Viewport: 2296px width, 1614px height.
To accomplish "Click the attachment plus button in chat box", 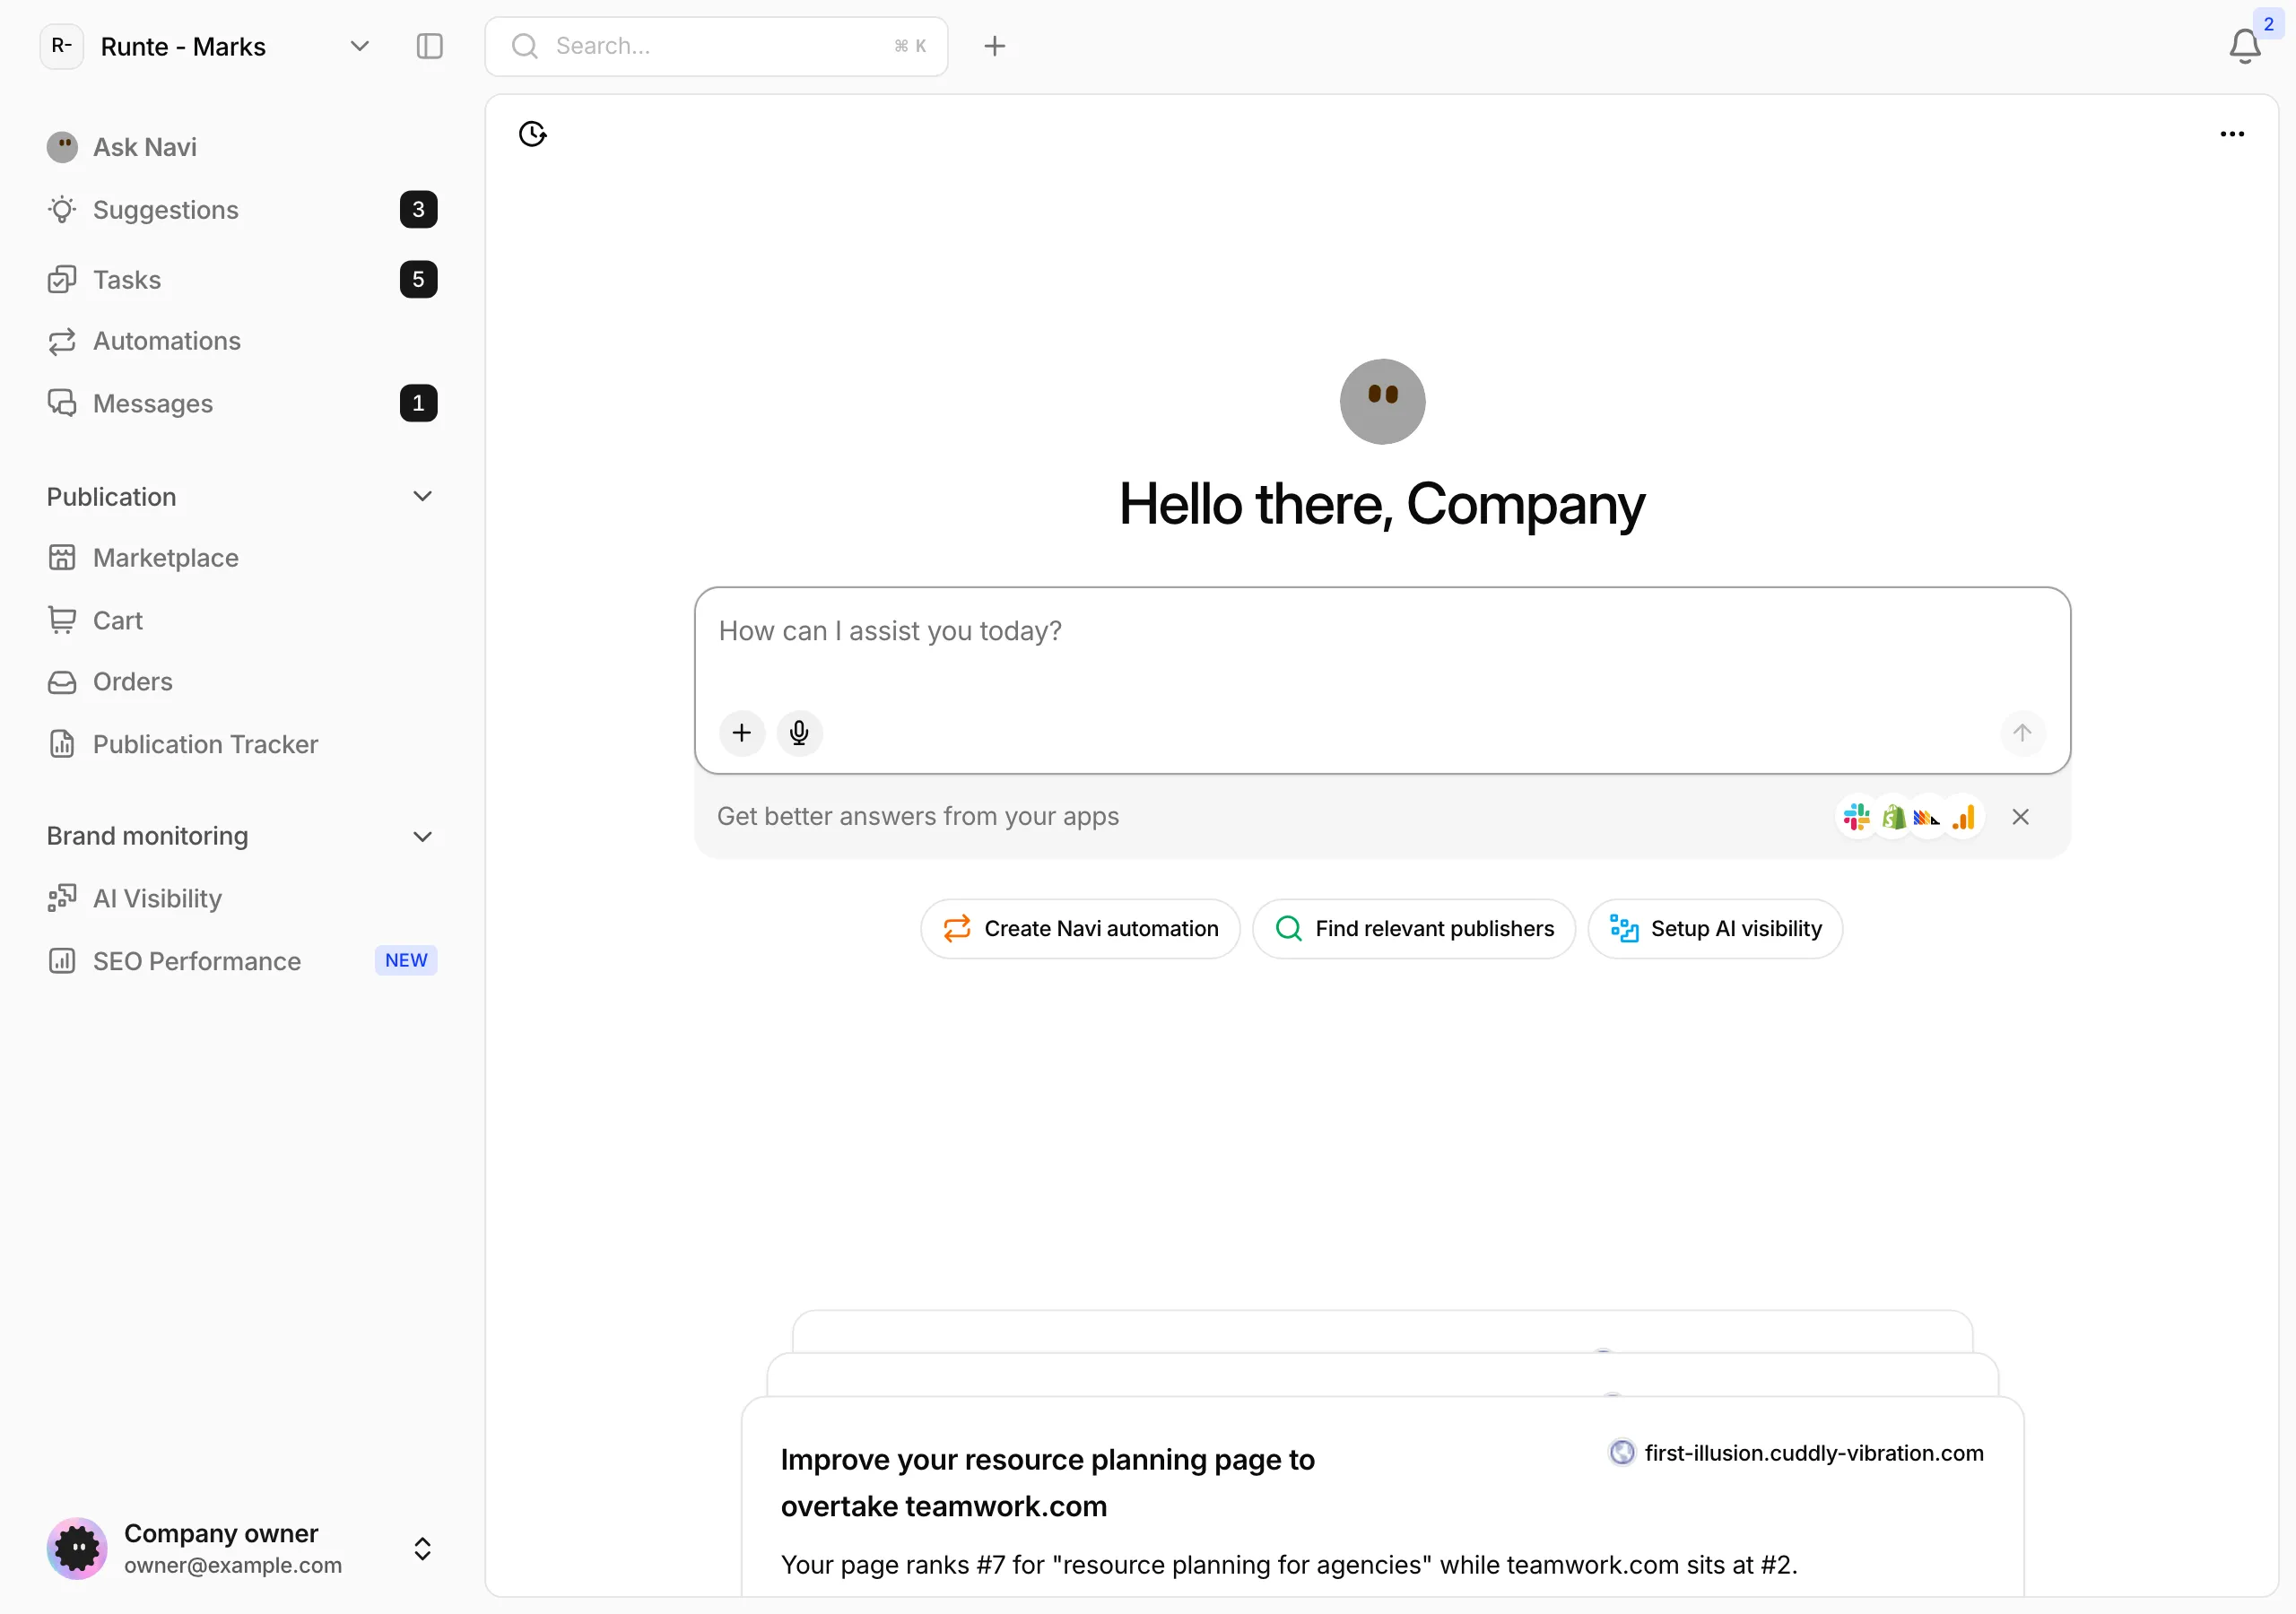I will 741,733.
